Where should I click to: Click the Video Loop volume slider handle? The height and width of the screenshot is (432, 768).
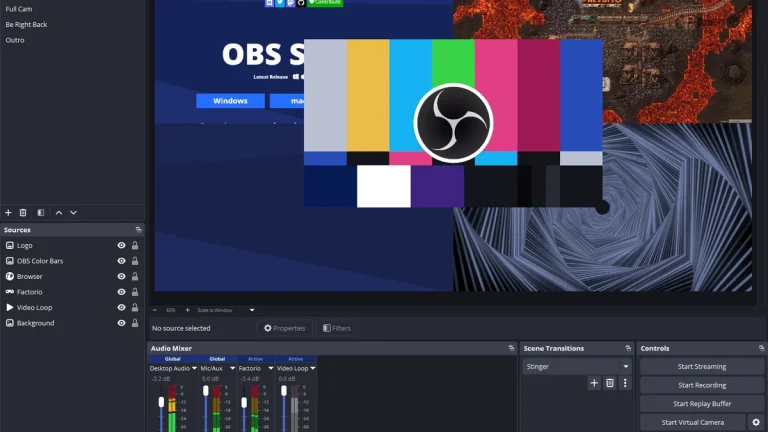coord(284,390)
